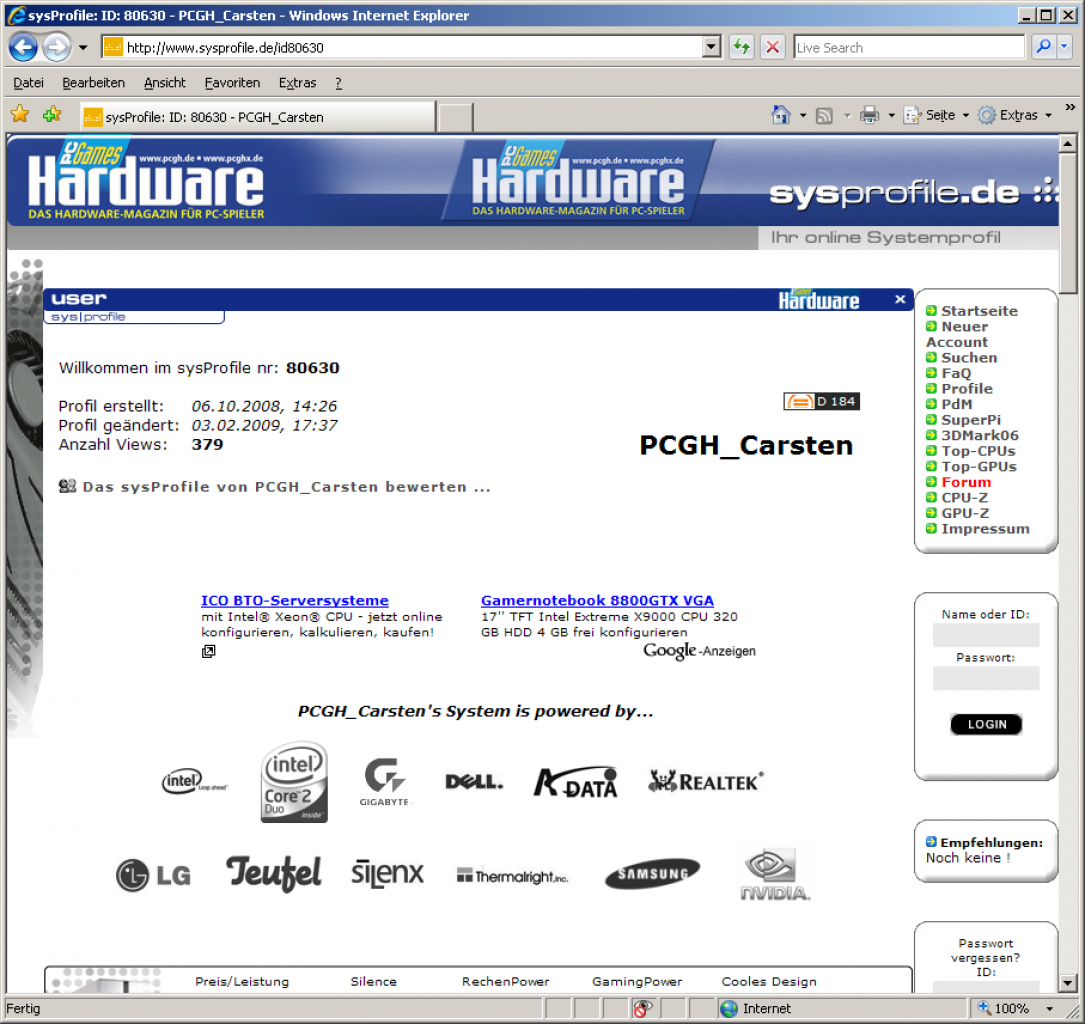
Task: Open the Bearbeiten menu
Action: point(93,83)
